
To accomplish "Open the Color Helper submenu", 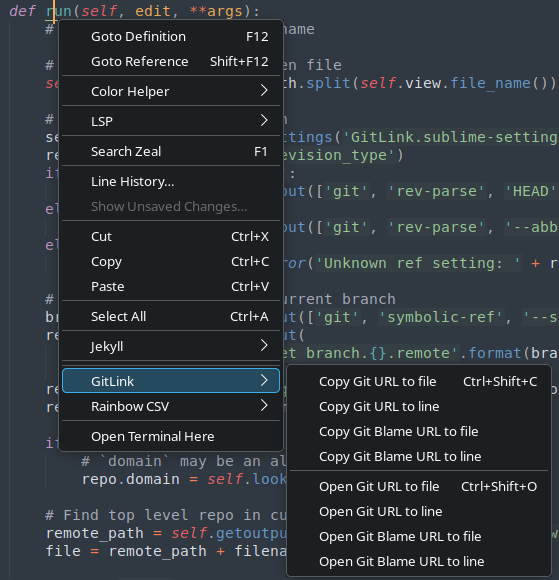I will [171, 91].
